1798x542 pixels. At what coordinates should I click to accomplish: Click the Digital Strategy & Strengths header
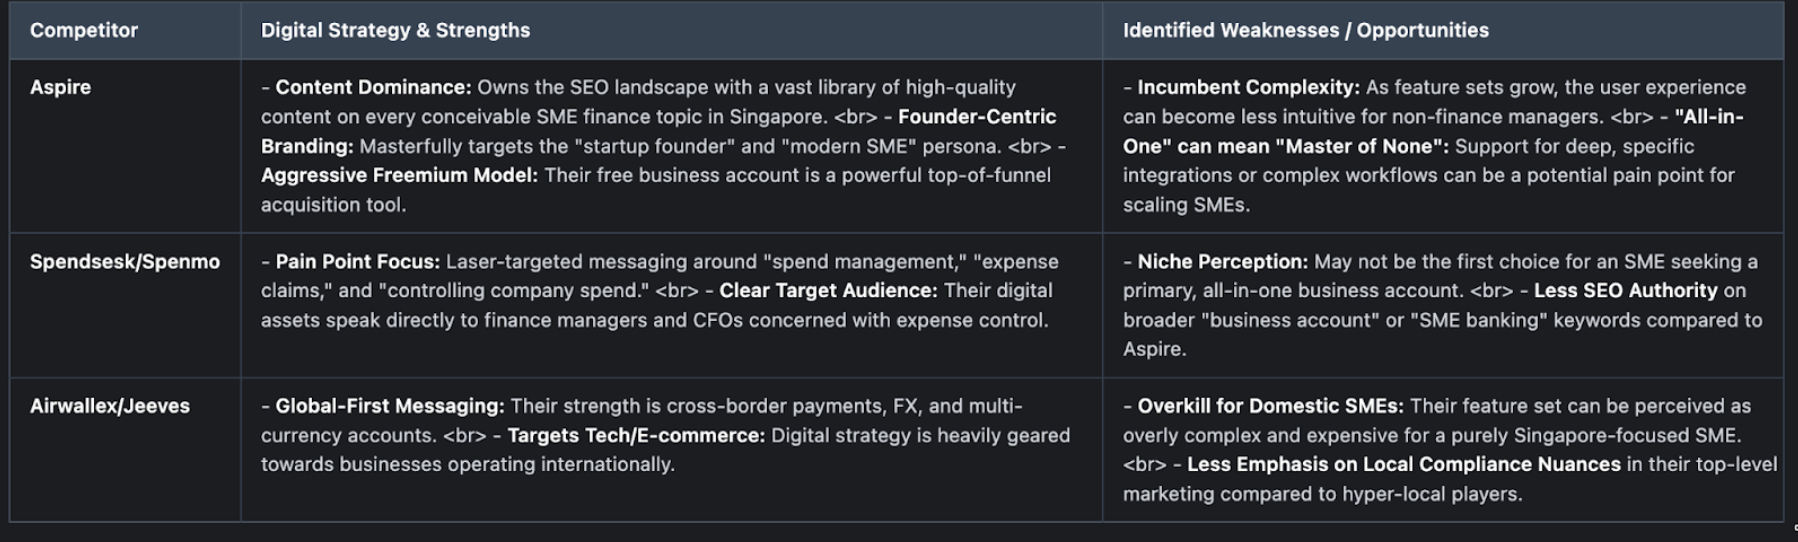(395, 30)
